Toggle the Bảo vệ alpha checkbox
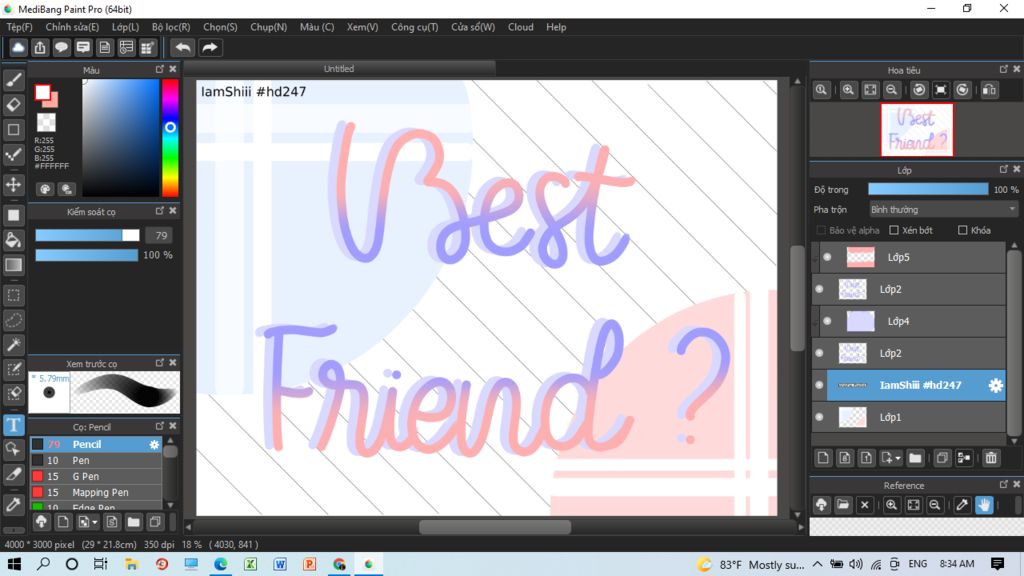This screenshot has width=1024, height=576. click(x=821, y=231)
